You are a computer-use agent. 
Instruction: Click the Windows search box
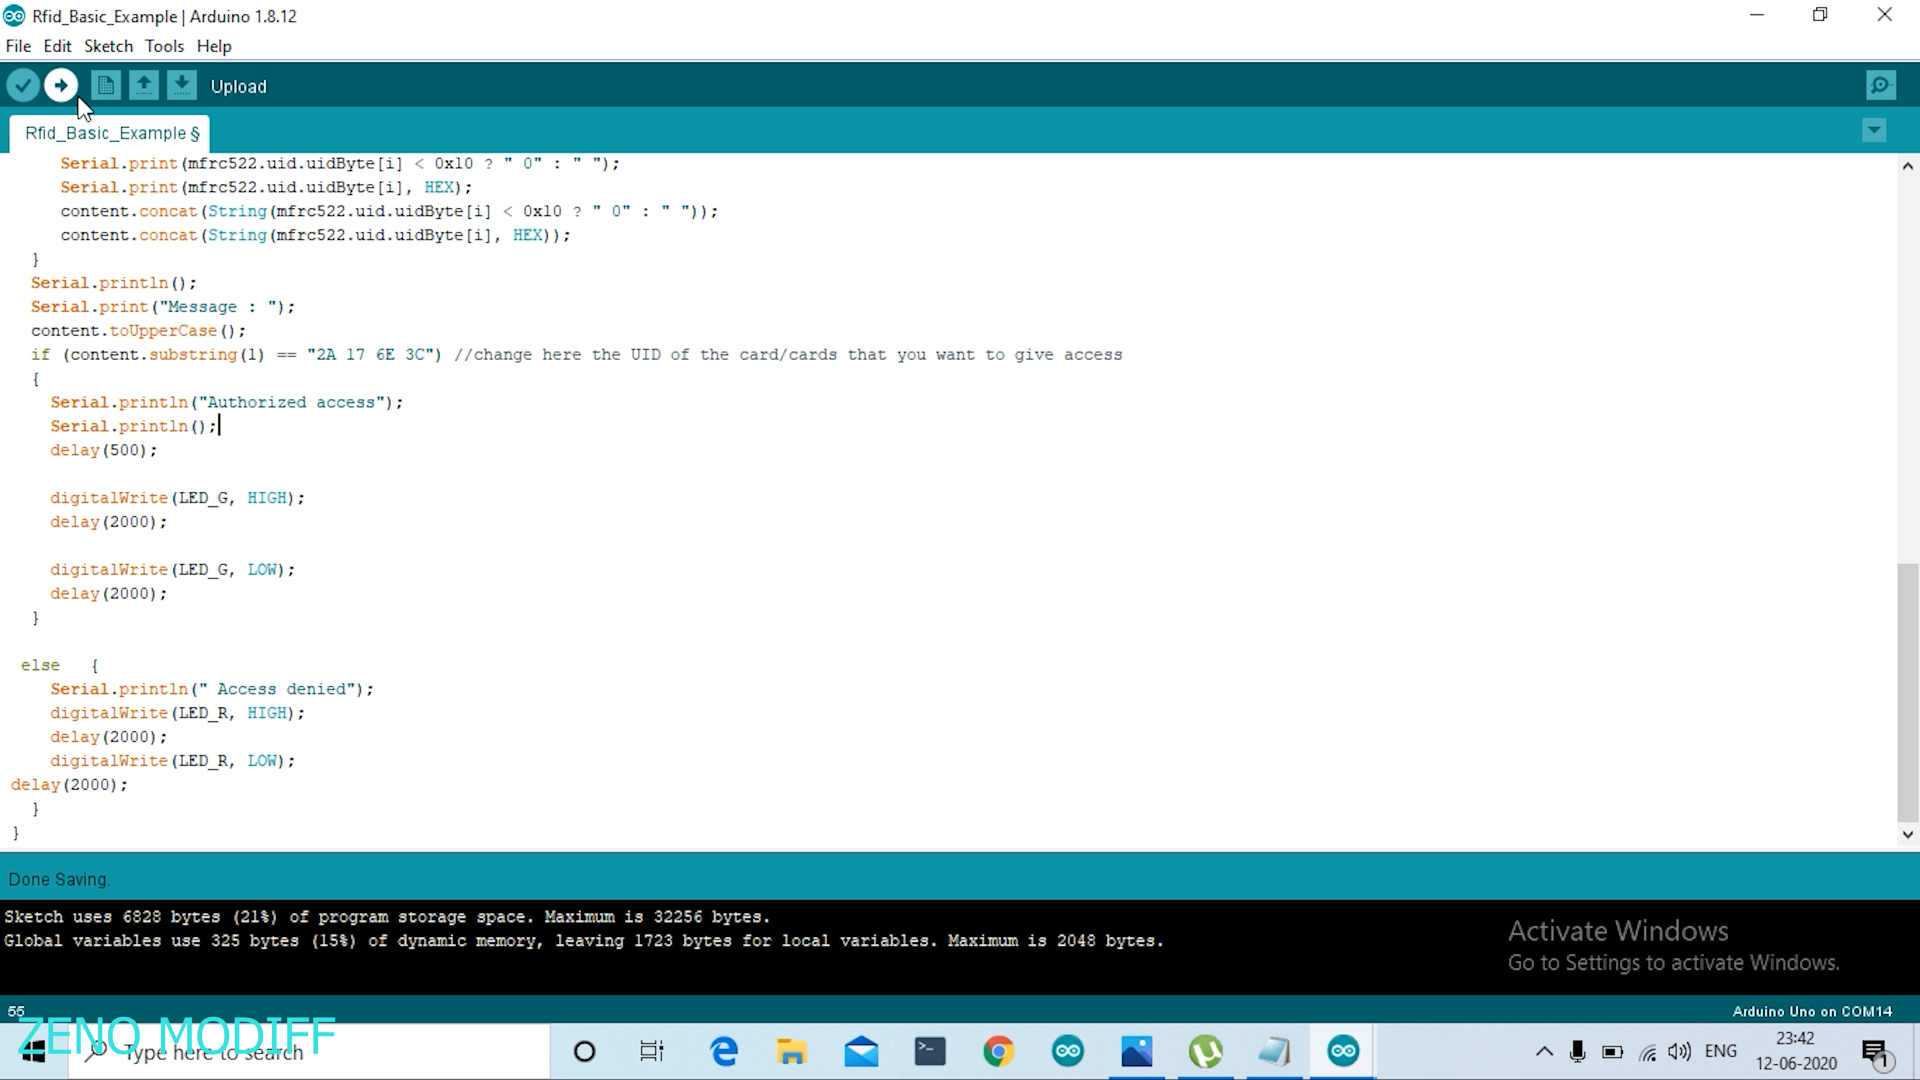[309, 1052]
